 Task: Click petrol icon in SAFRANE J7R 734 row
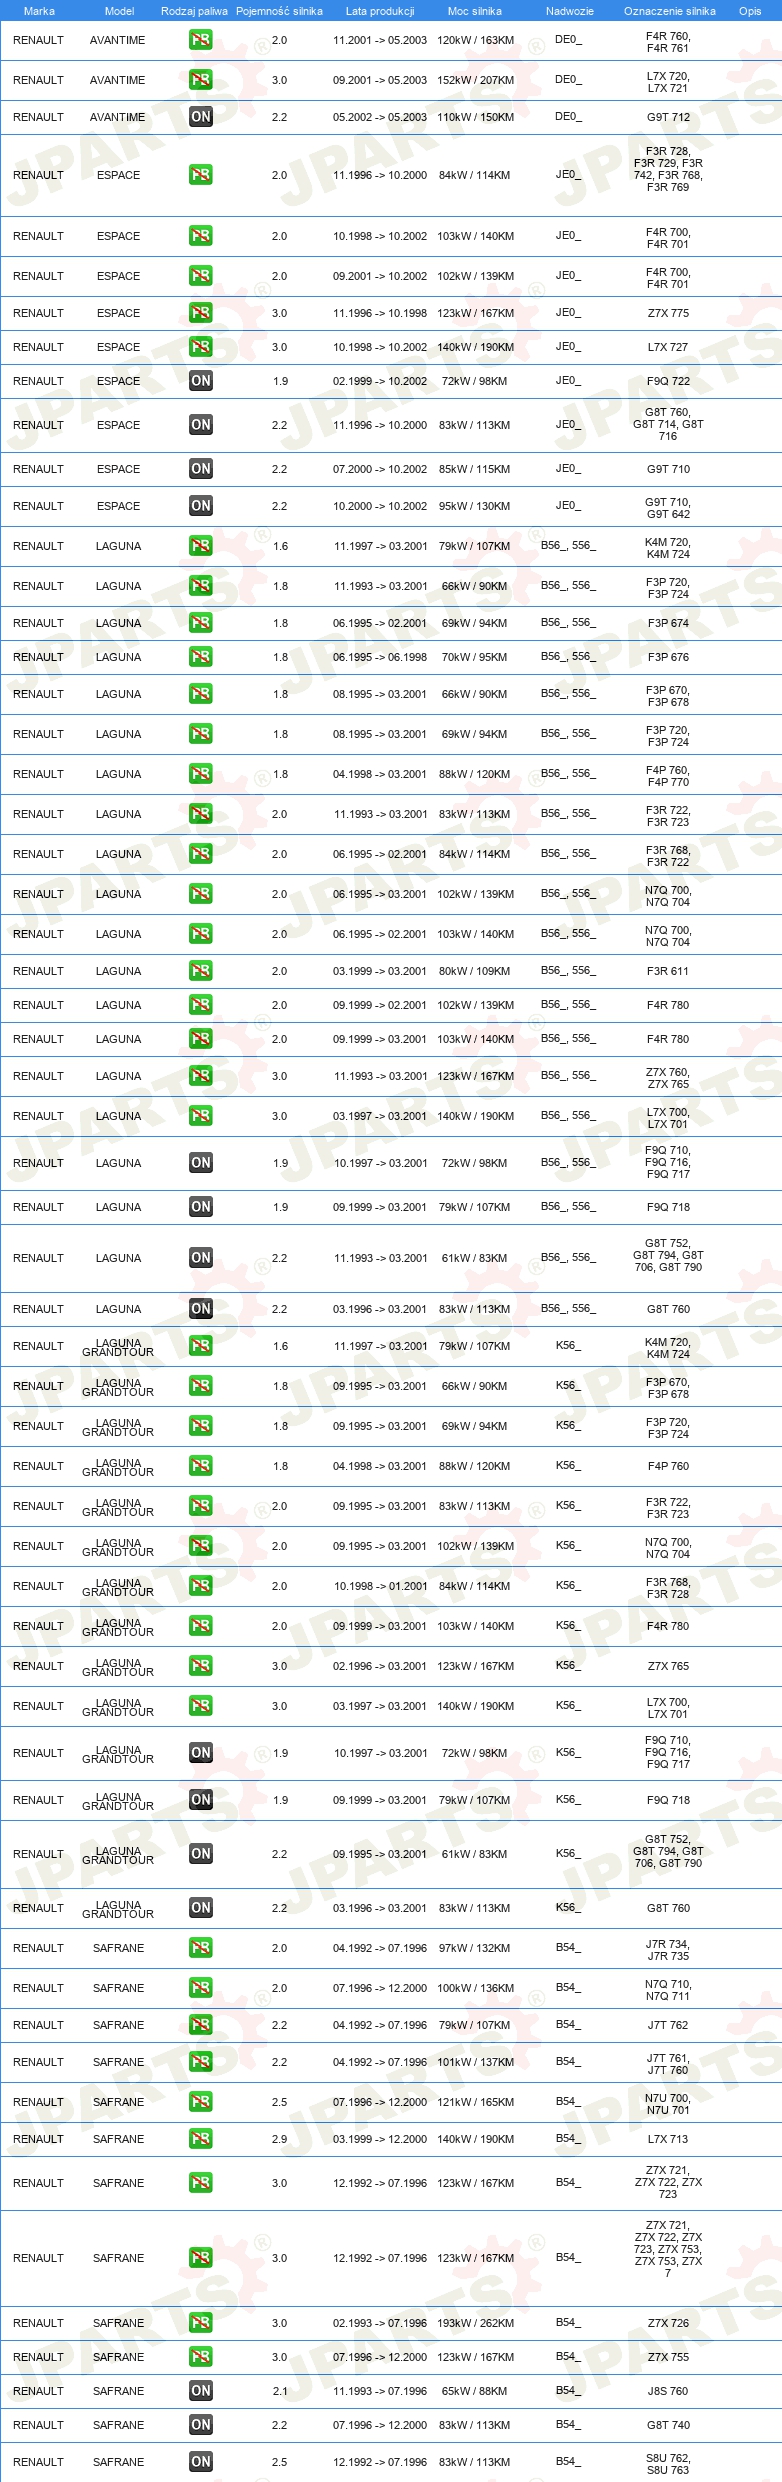pyautogui.click(x=201, y=1948)
